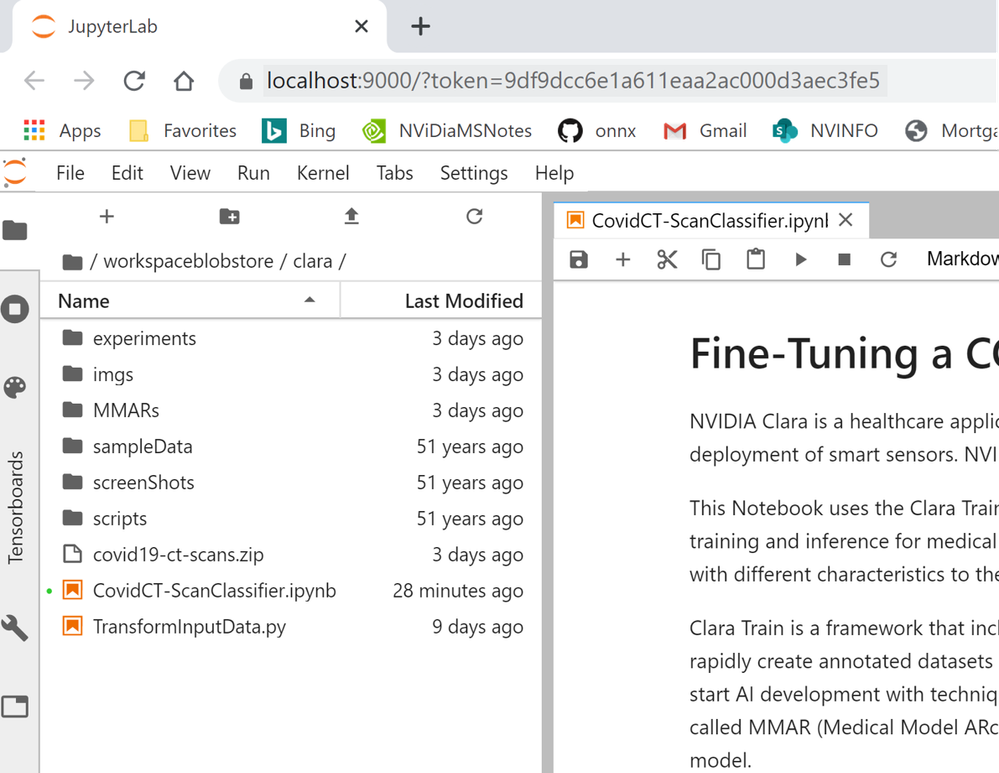Image resolution: width=999 pixels, height=773 pixels.
Task: Open the Favorites bookmark folder
Action: click(183, 131)
